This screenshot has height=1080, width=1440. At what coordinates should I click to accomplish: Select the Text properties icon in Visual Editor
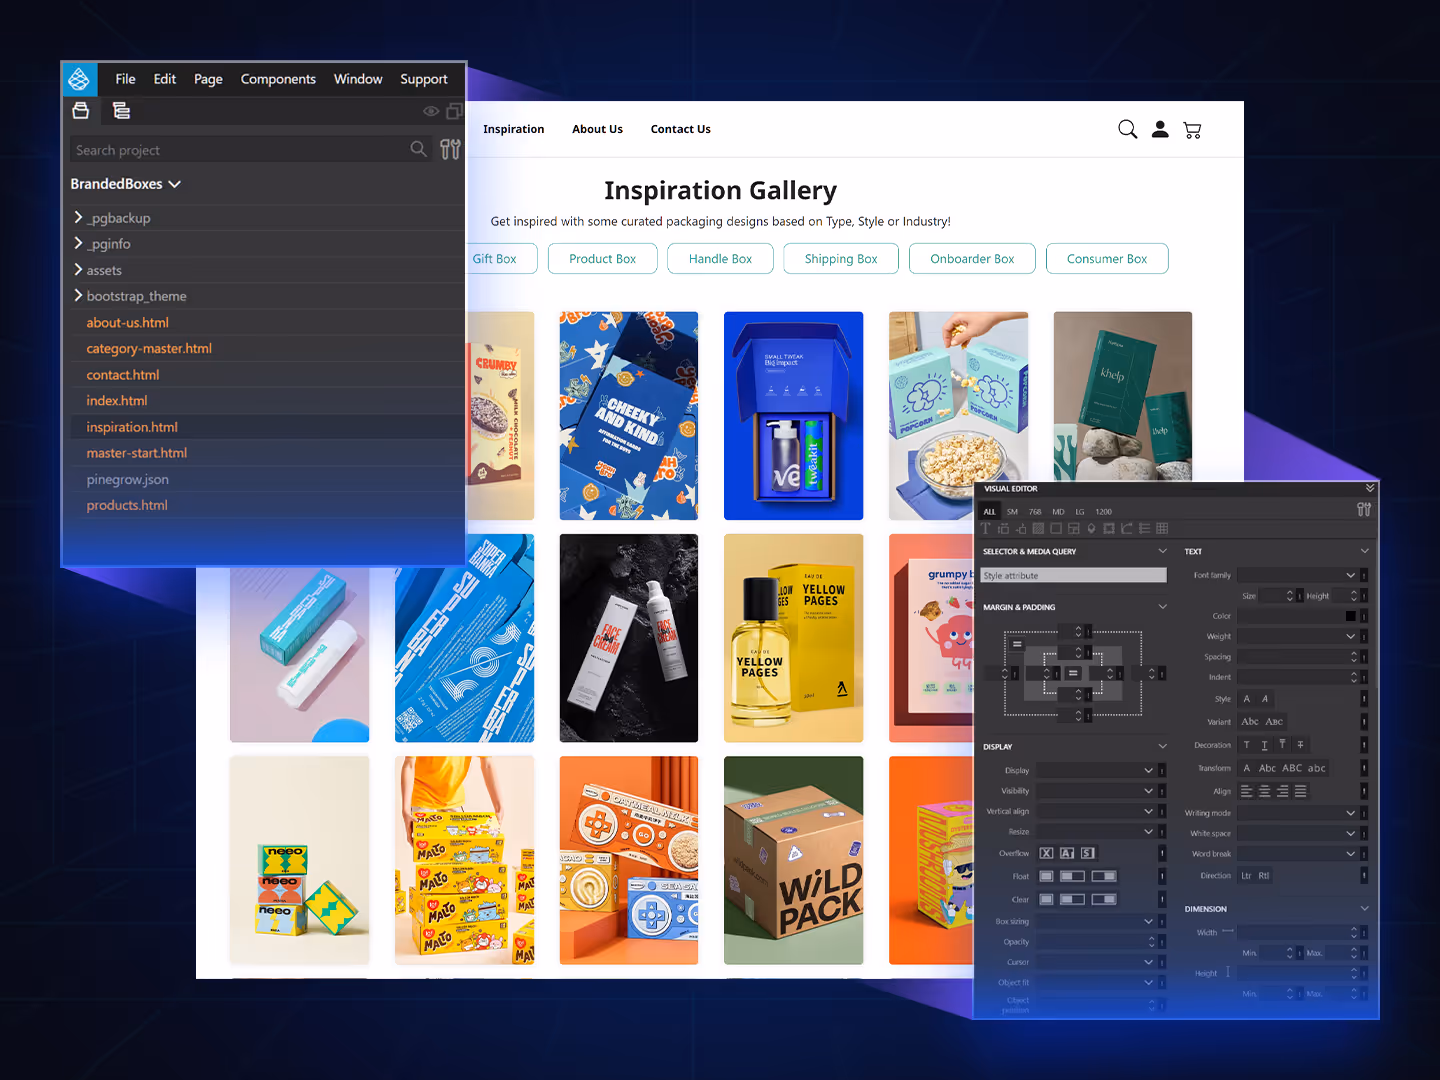click(x=985, y=528)
